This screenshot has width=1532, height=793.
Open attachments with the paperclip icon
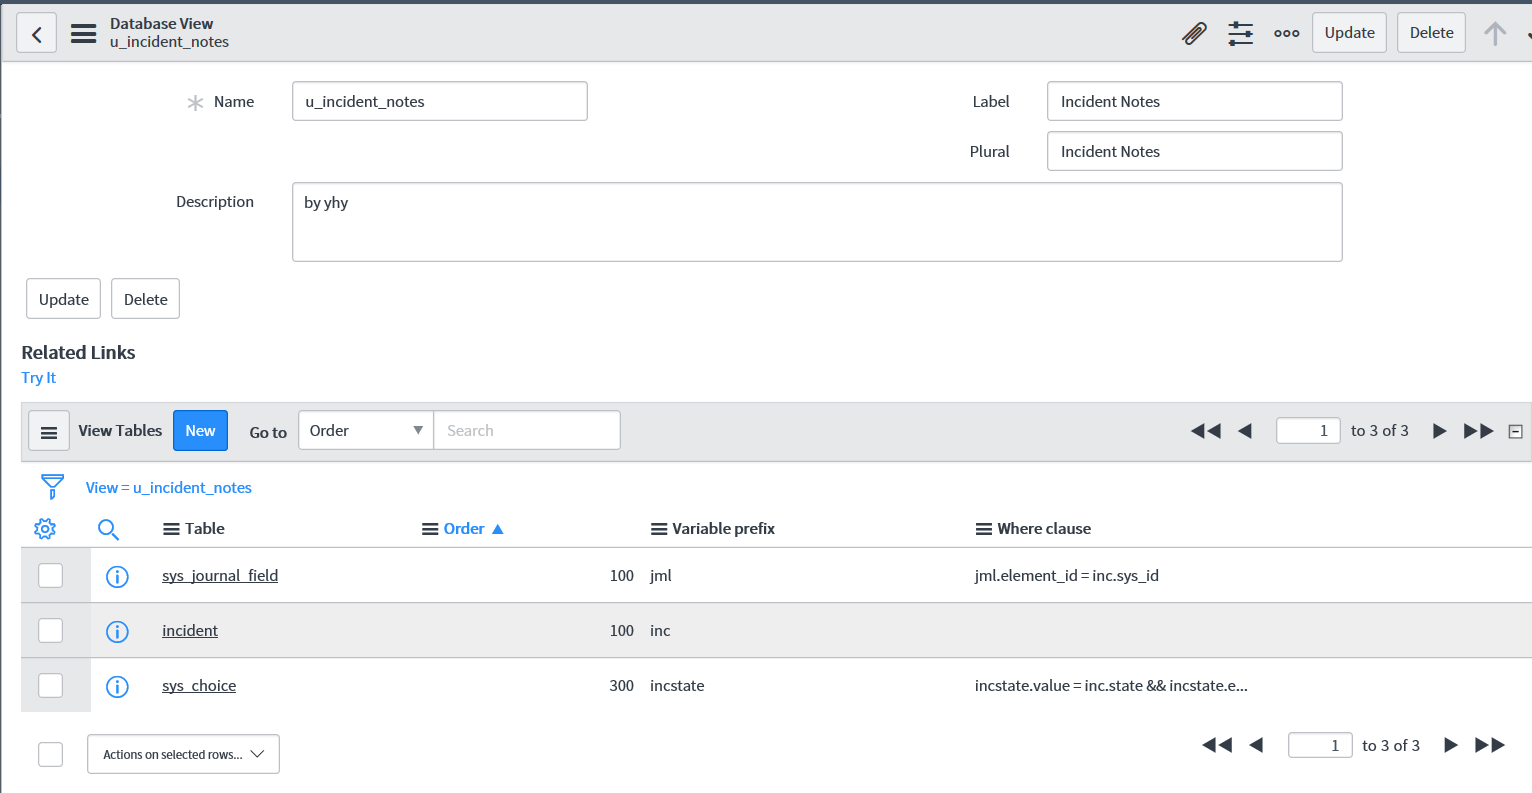click(1194, 33)
